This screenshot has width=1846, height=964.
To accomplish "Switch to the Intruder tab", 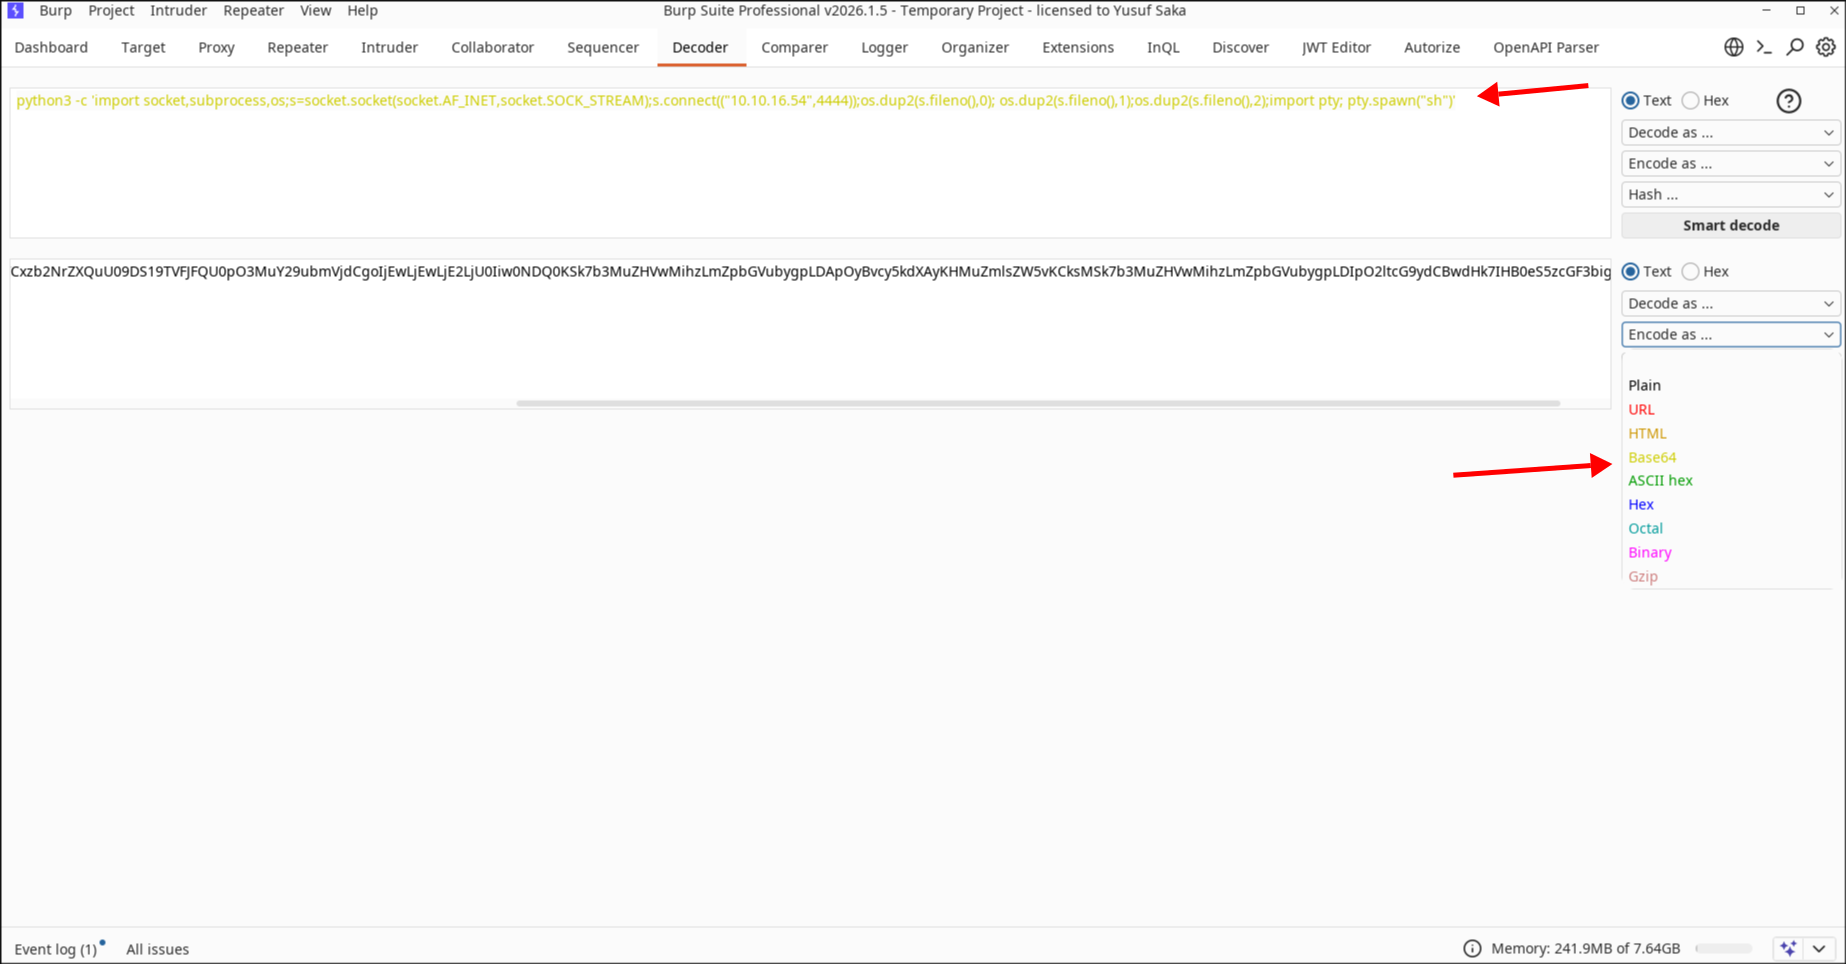I will point(389,47).
